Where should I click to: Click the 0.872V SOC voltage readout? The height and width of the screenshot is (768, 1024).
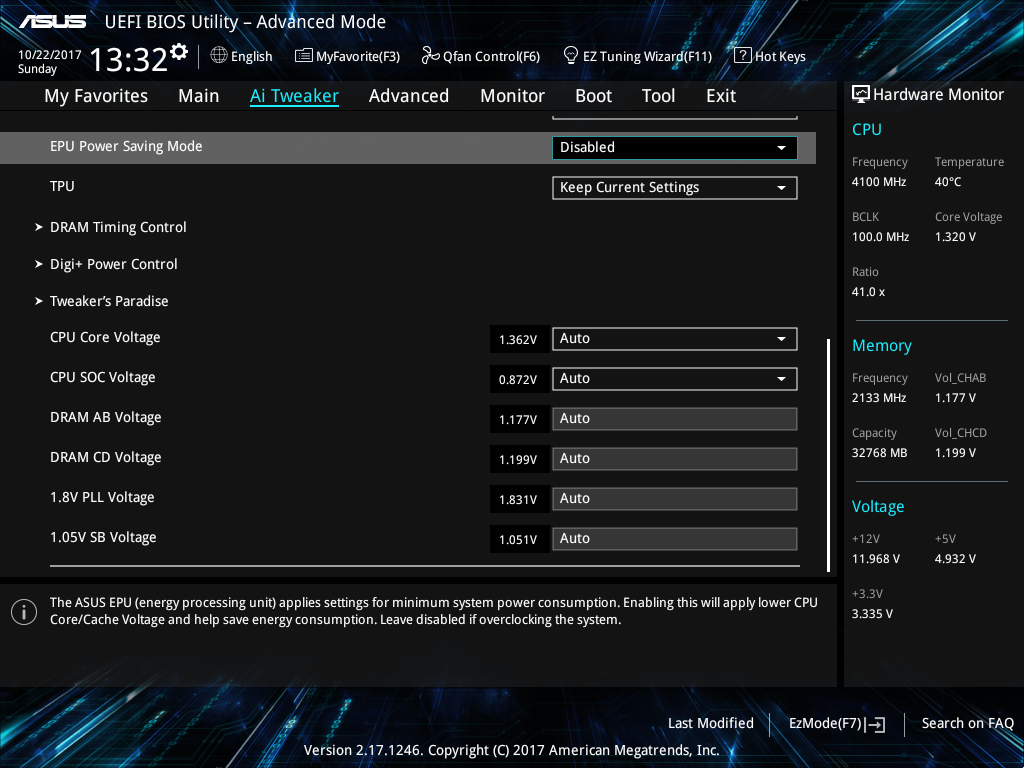[519, 379]
